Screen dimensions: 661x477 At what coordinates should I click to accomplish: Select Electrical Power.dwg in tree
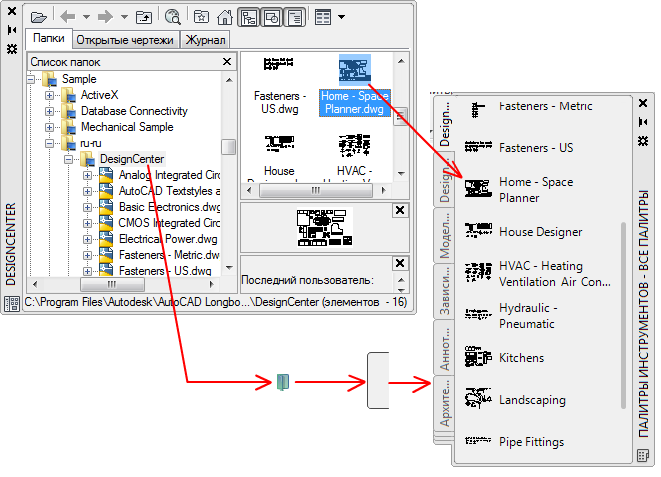(168, 239)
